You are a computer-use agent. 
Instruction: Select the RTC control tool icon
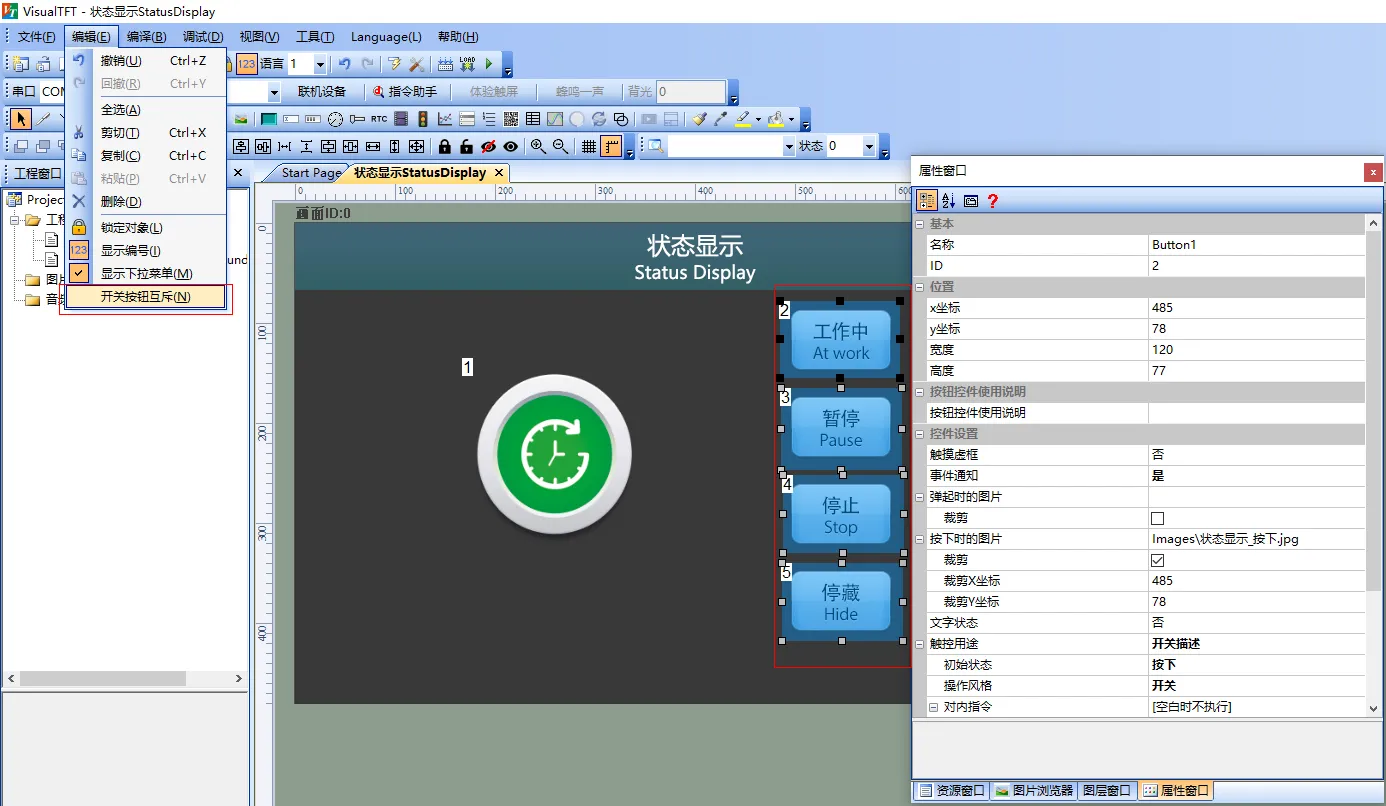[379, 119]
